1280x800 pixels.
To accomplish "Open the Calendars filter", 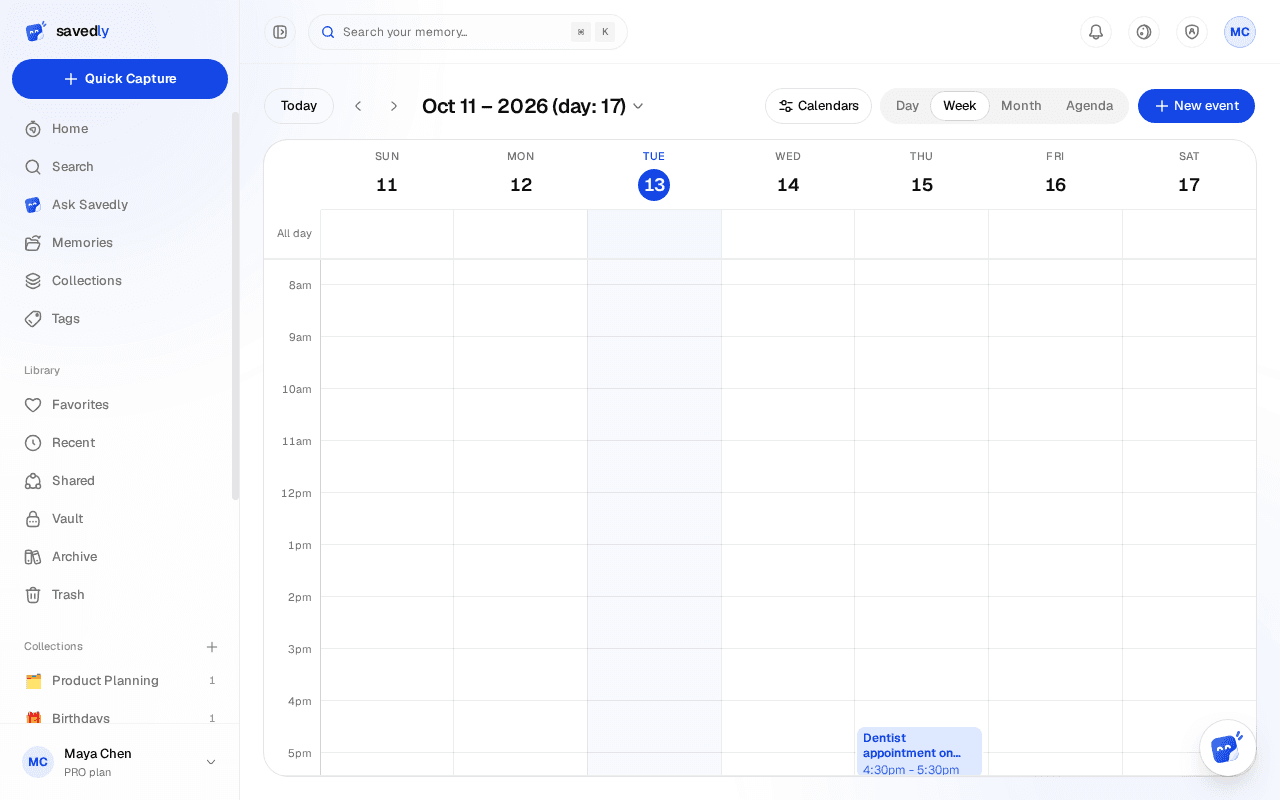I will pyautogui.click(x=819, y=106).
